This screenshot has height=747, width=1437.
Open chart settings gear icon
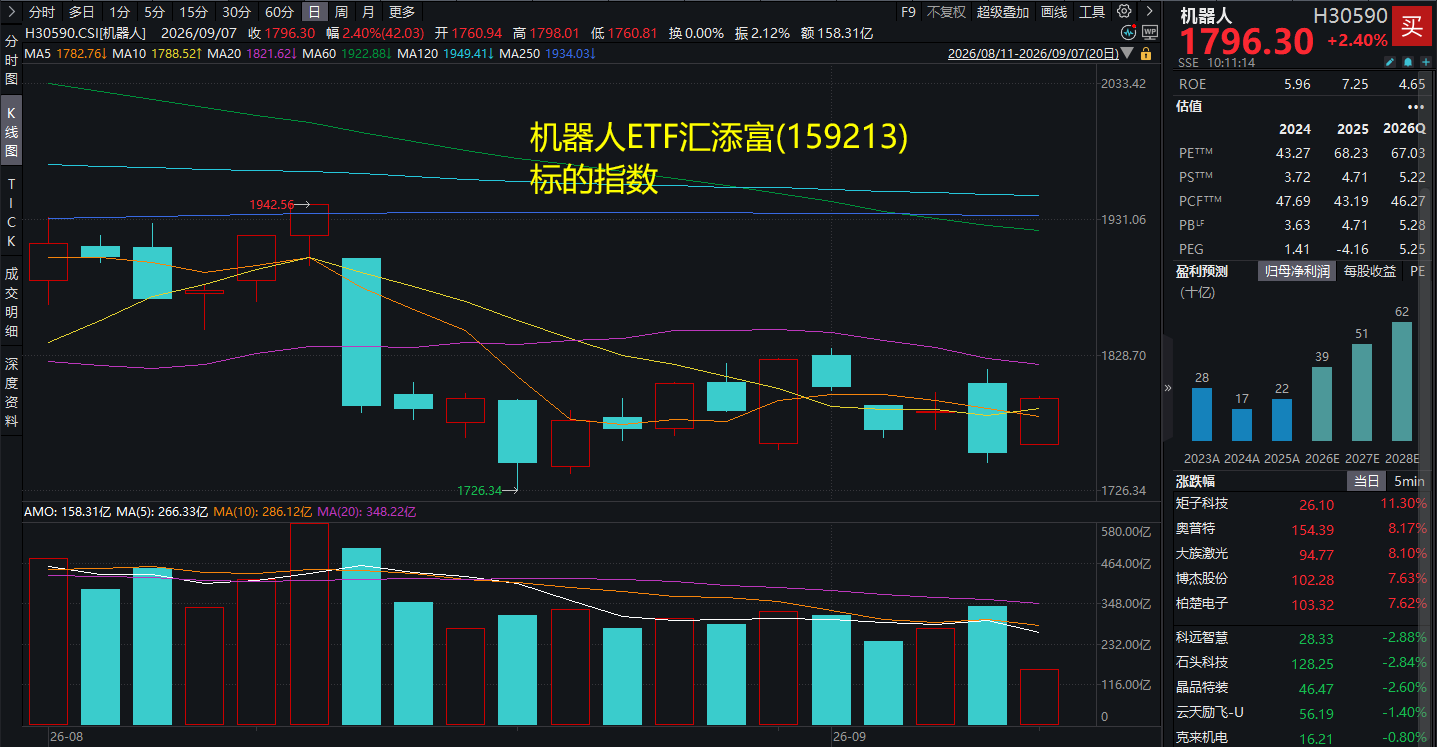(x=1124, y=11)
